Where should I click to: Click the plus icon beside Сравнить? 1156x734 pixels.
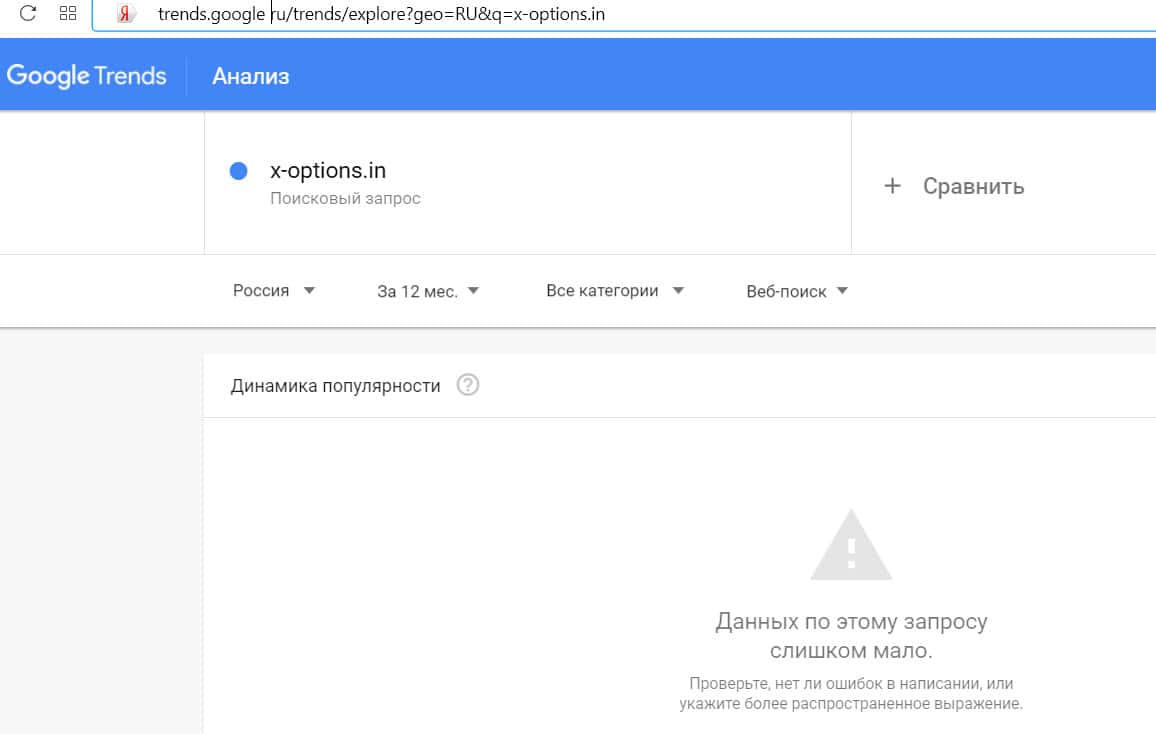[x=893, y=186]
